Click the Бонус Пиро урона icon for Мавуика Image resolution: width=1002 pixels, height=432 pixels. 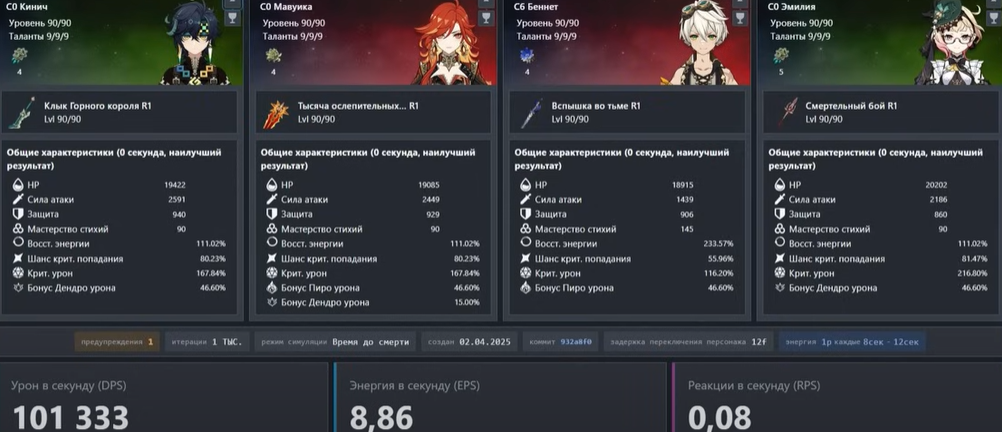272,288
